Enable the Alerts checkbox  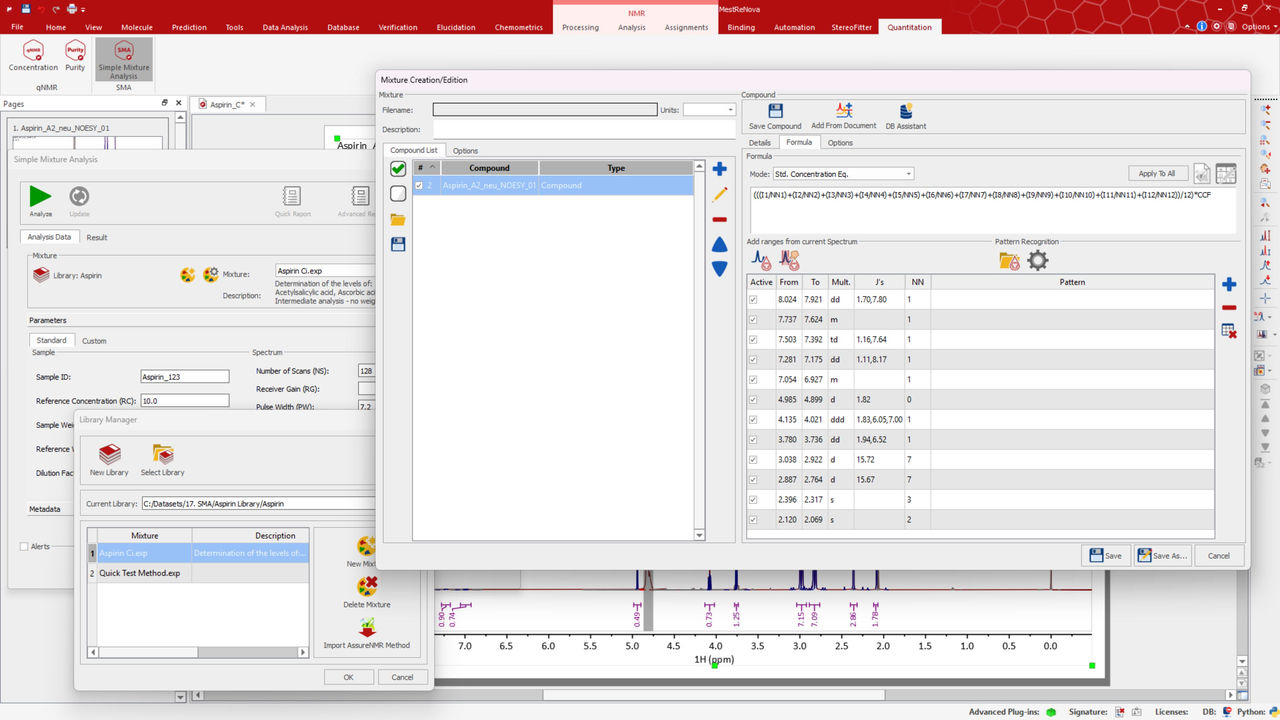(x=25, y=546)
